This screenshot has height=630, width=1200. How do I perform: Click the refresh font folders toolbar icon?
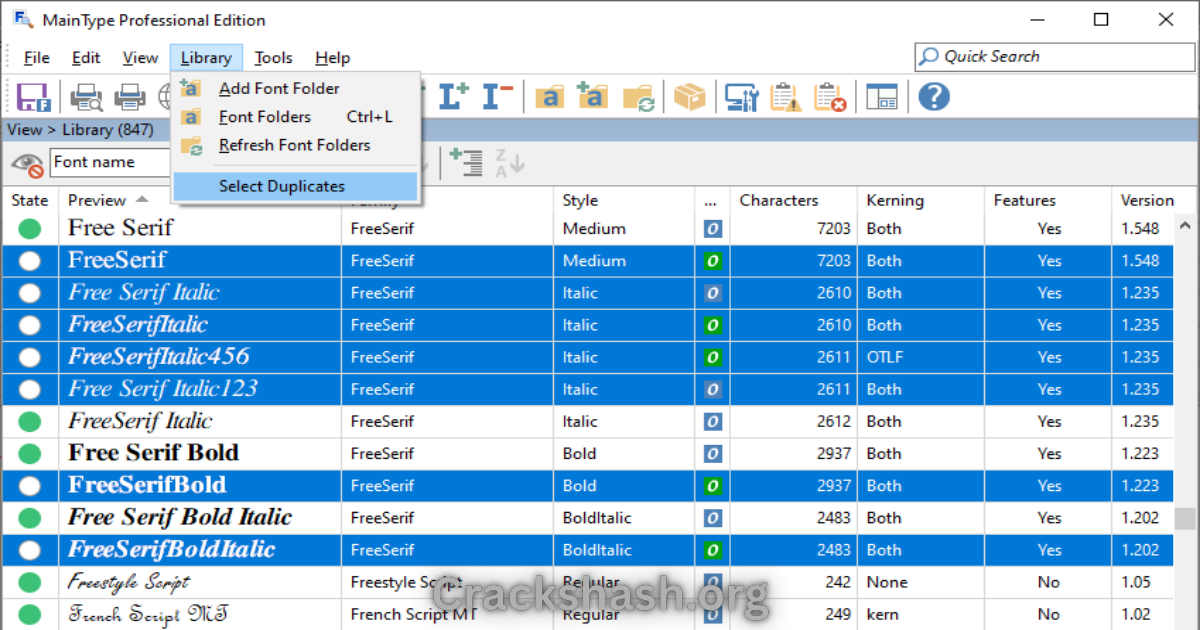[x=638, y=97]
